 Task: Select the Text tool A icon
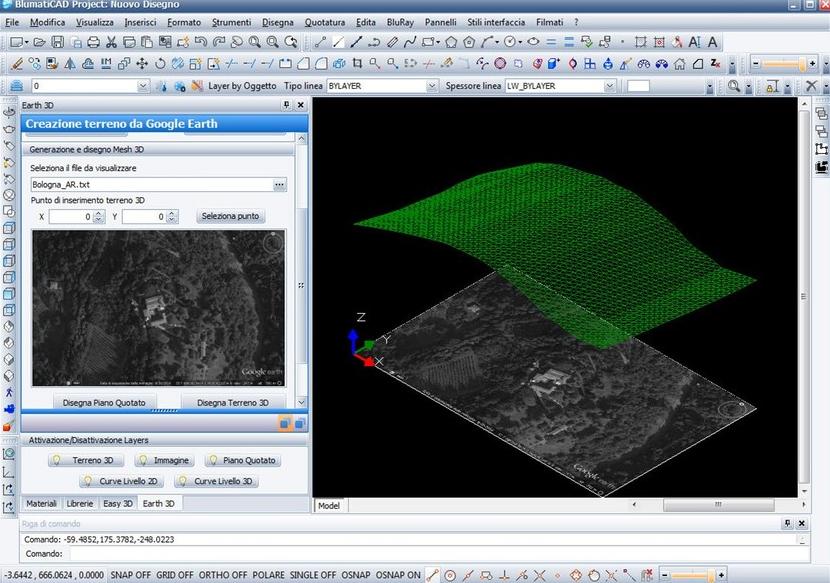(711, 42)
